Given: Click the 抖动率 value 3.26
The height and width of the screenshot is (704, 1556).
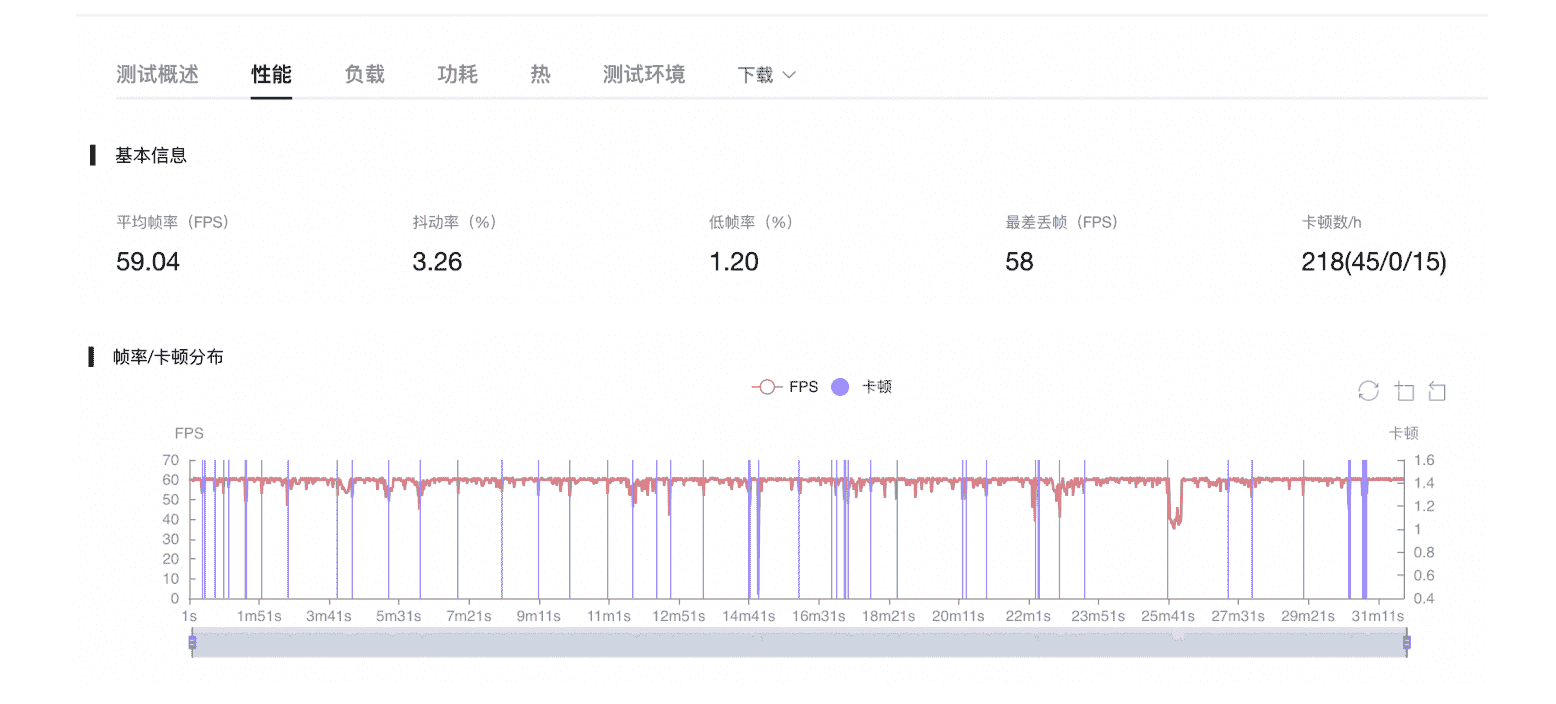Looking at the screenshot, I should (x=437, y=262).
